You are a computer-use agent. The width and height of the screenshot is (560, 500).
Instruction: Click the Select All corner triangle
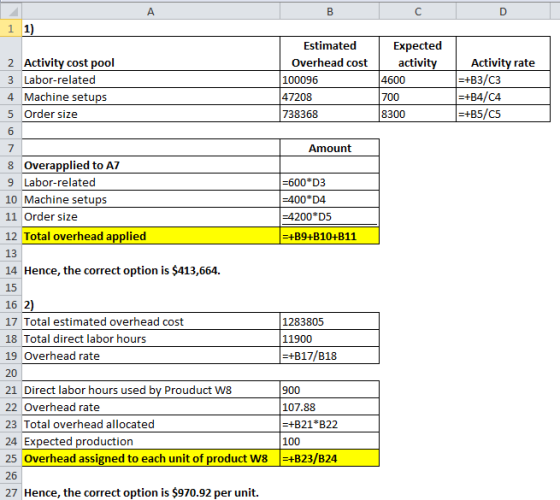[x=11, y=11]
